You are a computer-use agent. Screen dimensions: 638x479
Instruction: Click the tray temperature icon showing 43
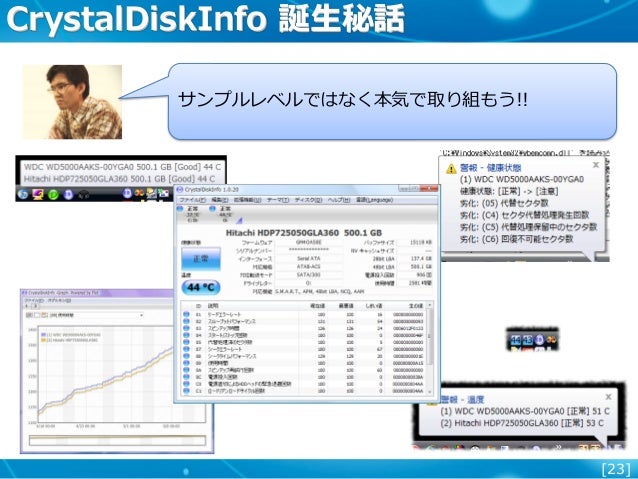(527, 340)
